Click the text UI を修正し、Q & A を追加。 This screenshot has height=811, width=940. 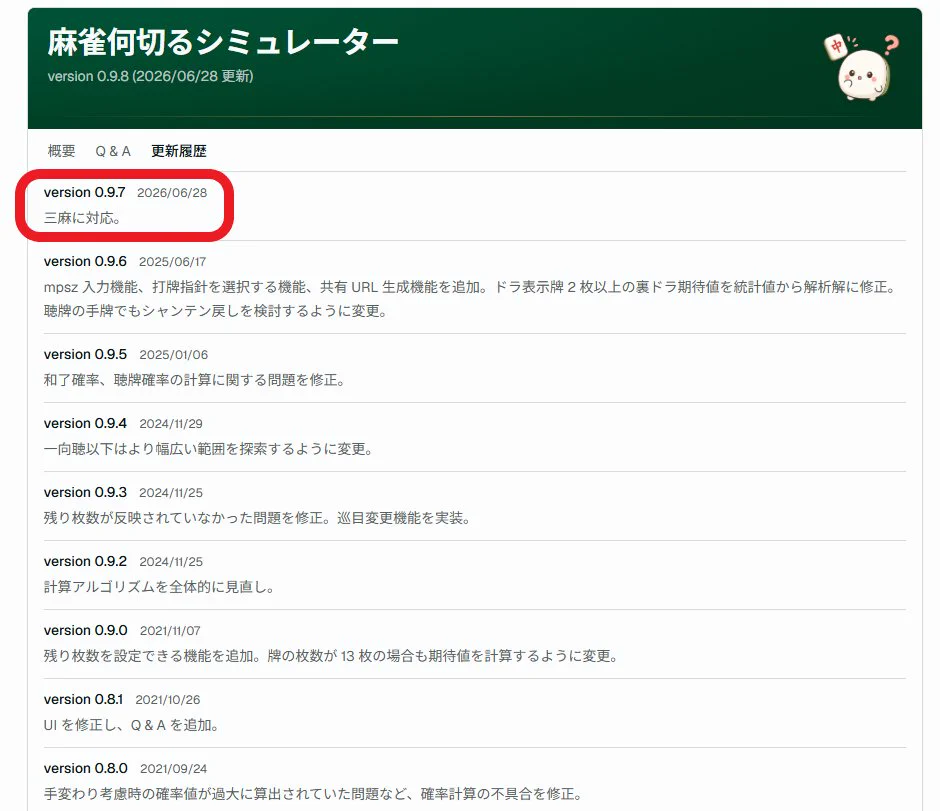(131, 725)
